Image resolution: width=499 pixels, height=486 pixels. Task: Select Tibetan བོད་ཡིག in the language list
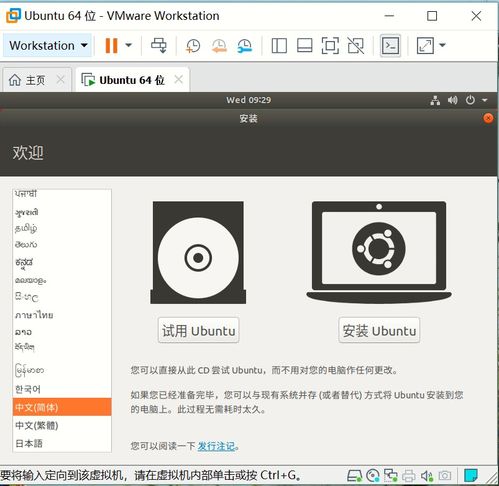[62, 347]
